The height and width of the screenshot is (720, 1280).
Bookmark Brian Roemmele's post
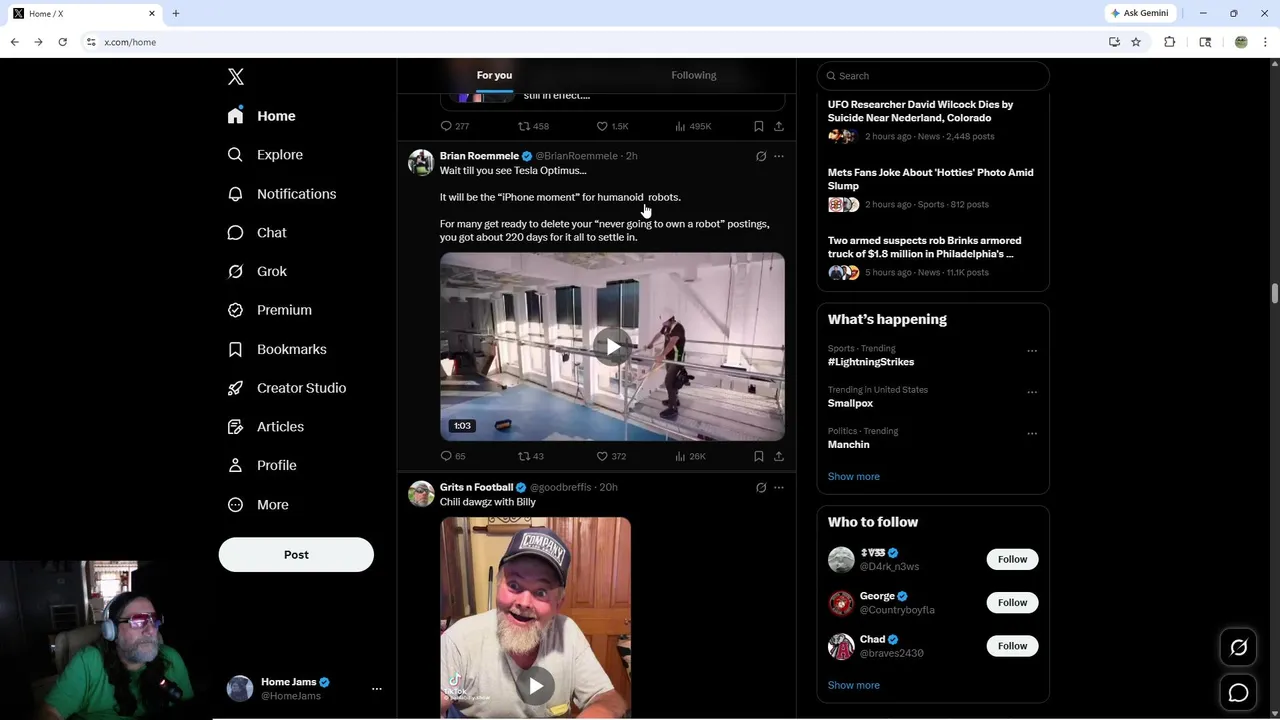[758, 457]
